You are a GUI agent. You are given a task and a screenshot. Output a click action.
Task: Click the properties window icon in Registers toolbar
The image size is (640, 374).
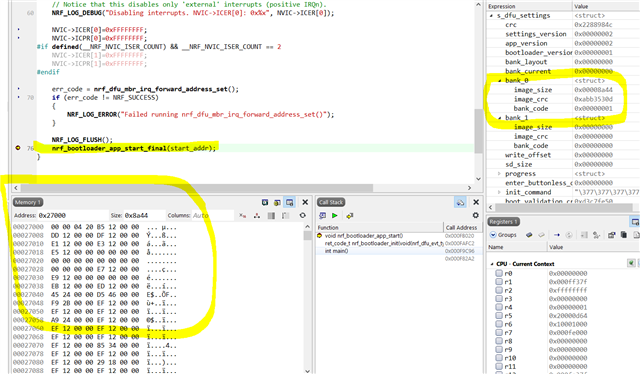[611, 235]
